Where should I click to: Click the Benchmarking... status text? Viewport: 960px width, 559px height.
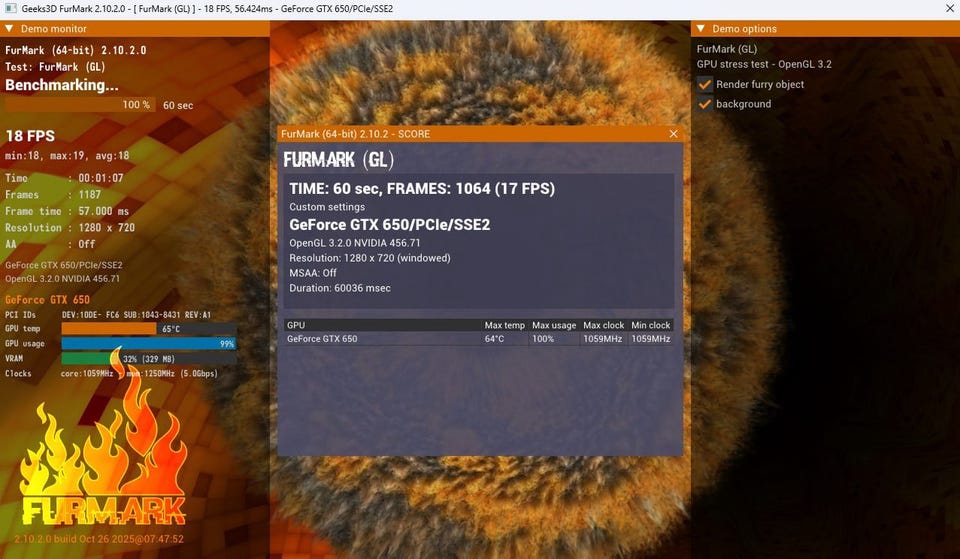(x=62, y=85)
